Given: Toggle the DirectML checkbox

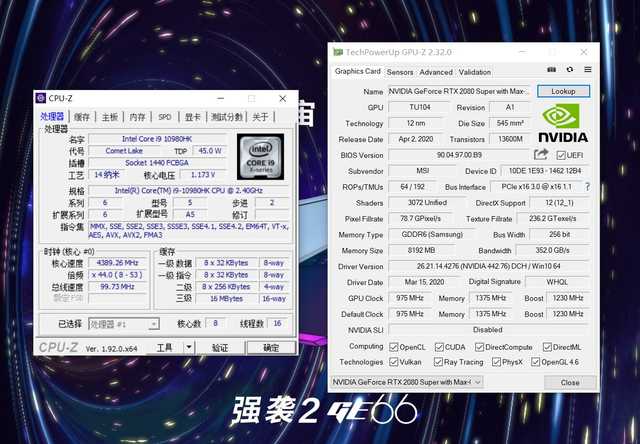Looking at the screenshot, I should pos(547,347).
